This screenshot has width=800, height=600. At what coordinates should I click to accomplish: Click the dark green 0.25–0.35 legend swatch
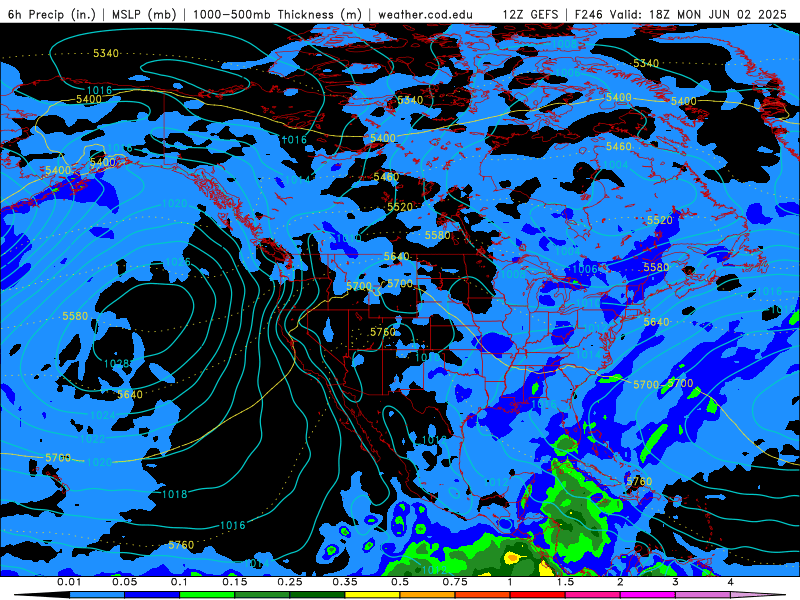pos(317,595)
